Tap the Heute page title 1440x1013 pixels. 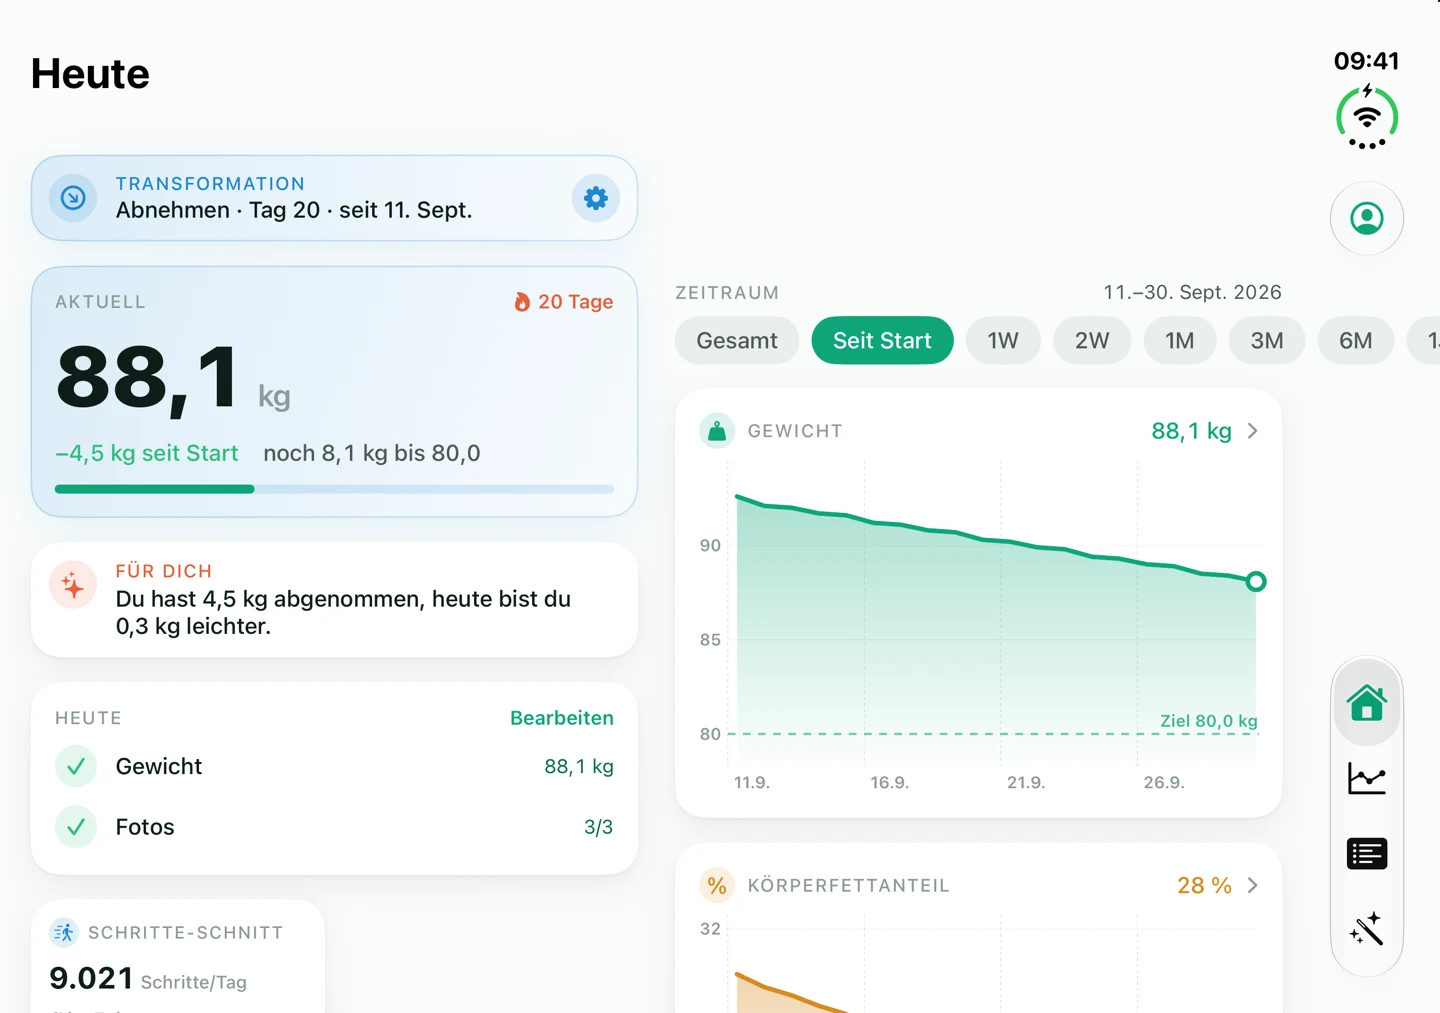pyautogui.click(x=90, y=74)
